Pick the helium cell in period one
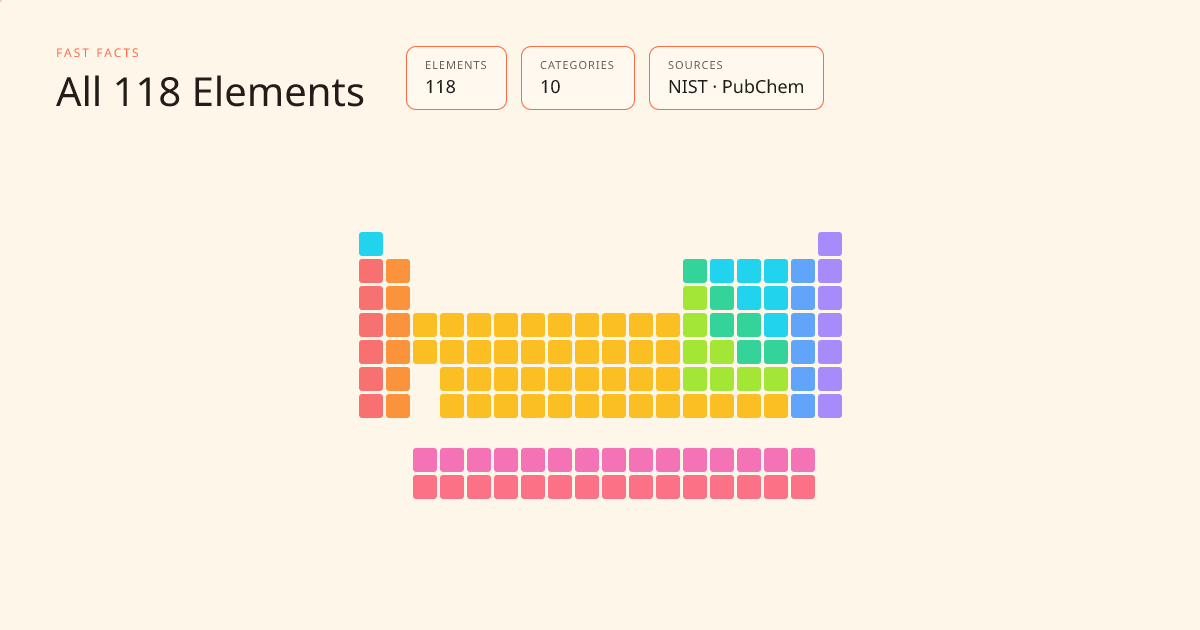 [830, 244]
